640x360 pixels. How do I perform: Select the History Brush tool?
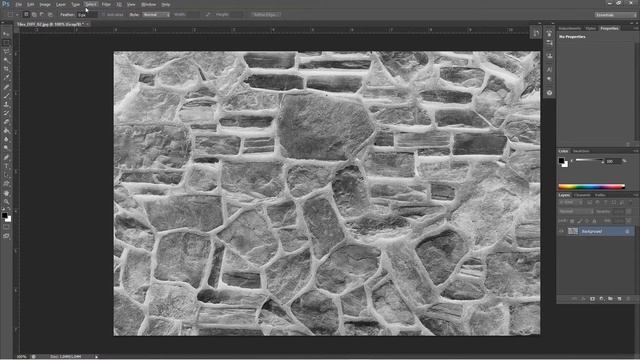(6, 113)
